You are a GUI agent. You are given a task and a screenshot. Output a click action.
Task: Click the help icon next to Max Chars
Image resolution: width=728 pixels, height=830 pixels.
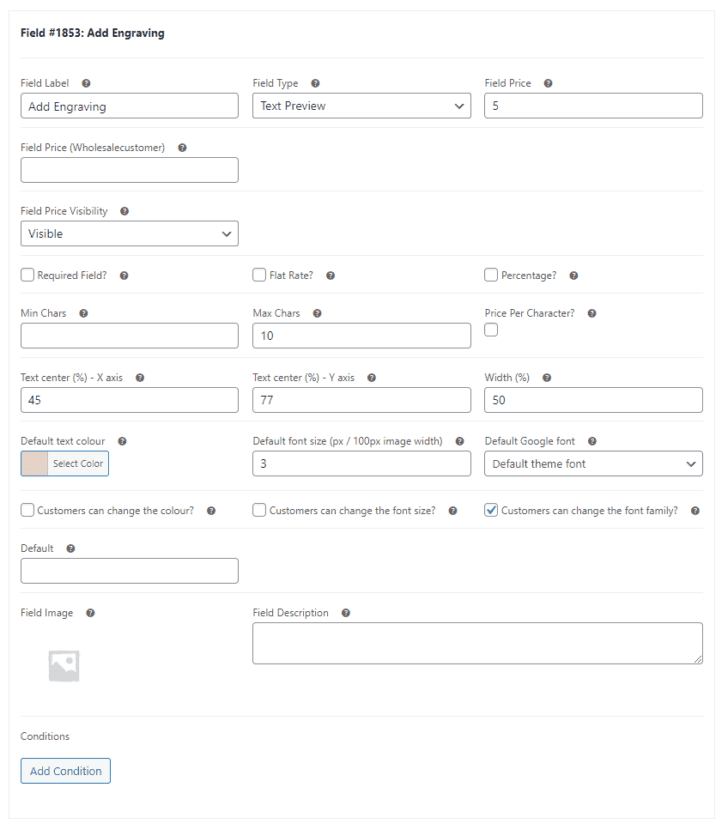pos(315,313)
